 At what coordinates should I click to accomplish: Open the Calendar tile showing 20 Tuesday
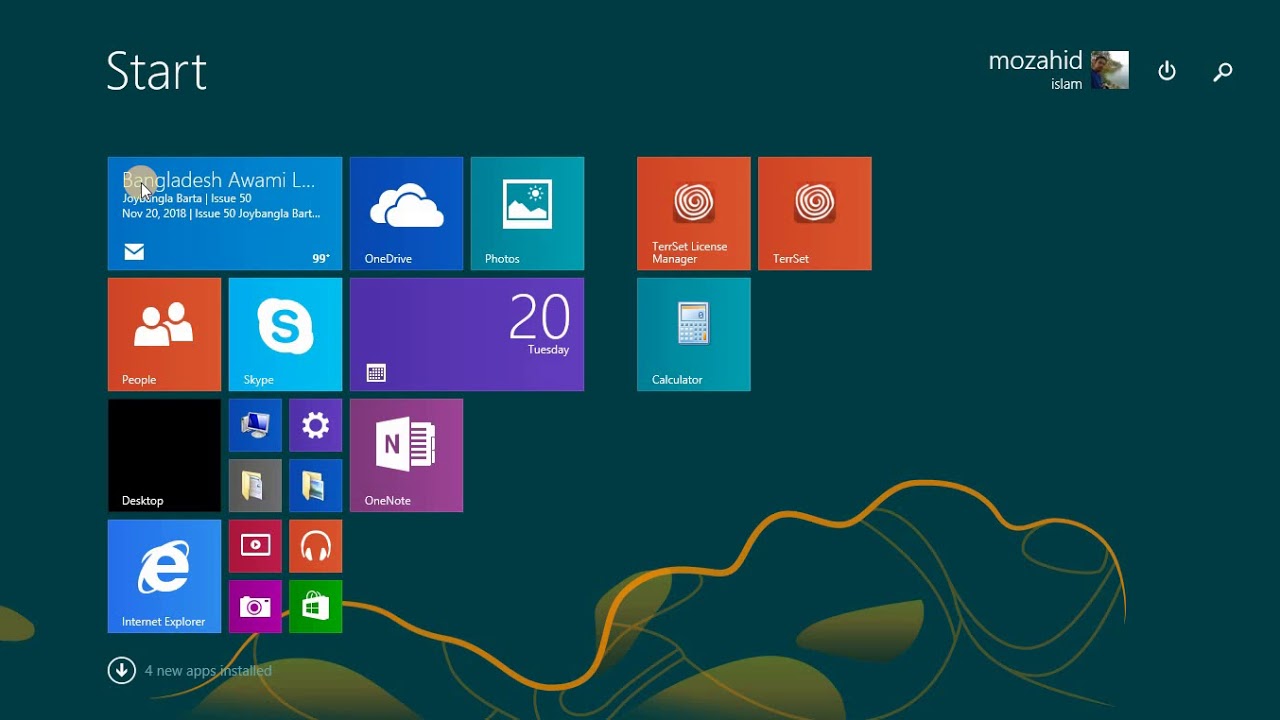pyautogui.click(x=467, y=334)
